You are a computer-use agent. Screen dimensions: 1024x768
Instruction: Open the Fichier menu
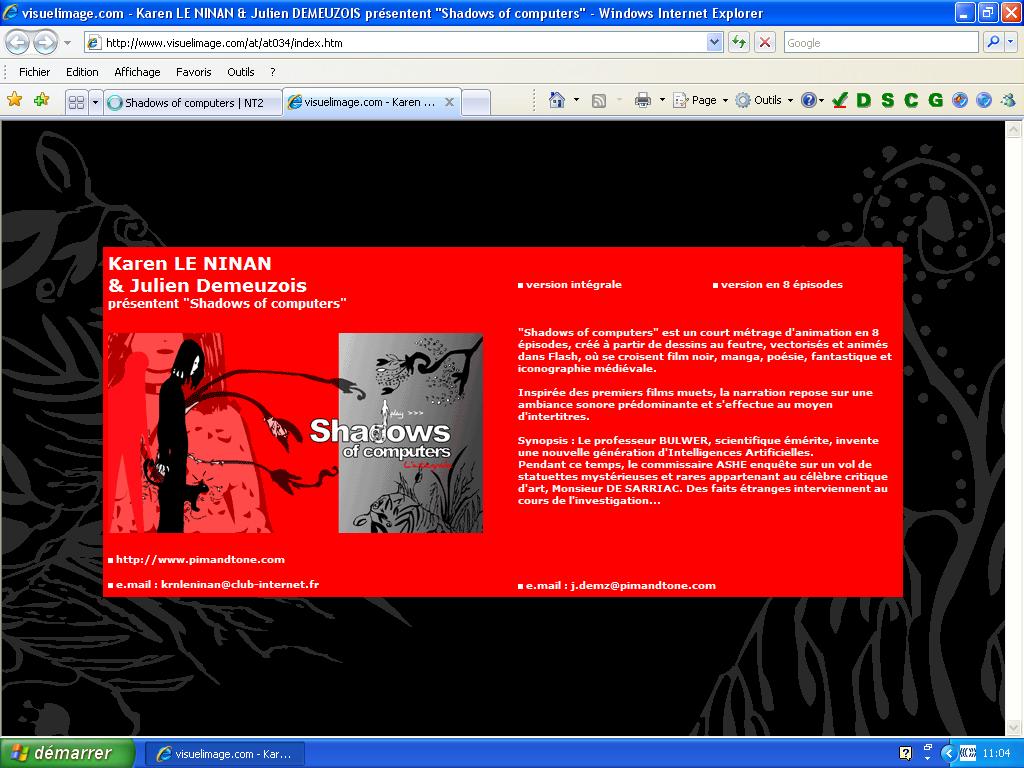35,72
